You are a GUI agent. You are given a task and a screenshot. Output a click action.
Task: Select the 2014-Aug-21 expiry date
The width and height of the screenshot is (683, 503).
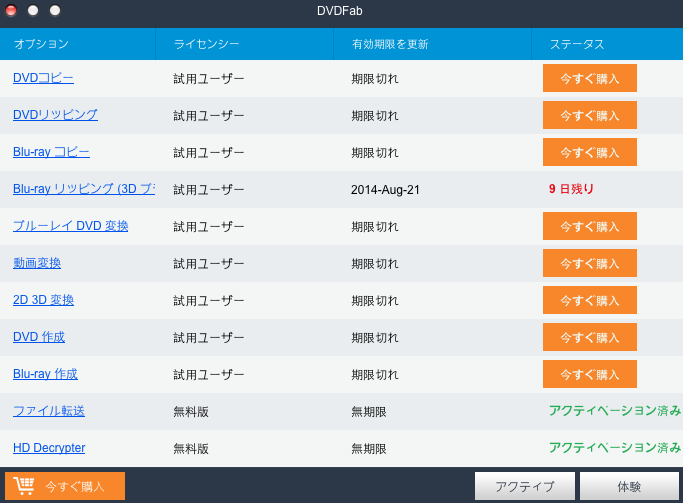(x=385, y=190)
